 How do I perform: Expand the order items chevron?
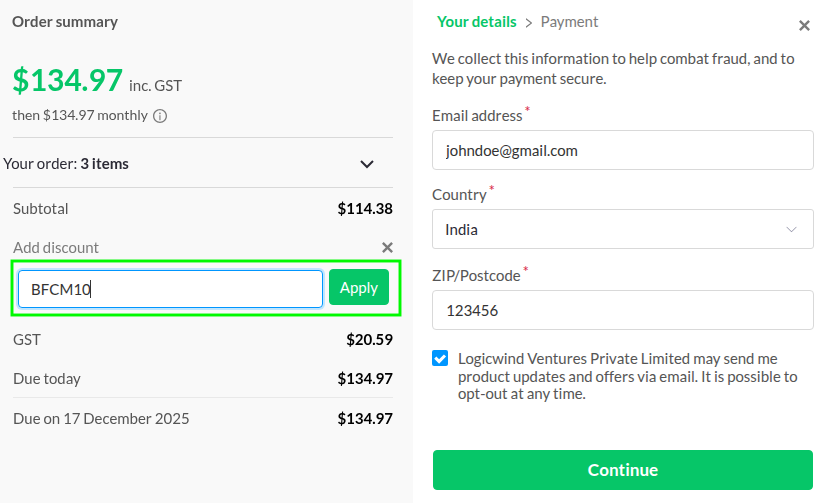(x=367, y=164)
